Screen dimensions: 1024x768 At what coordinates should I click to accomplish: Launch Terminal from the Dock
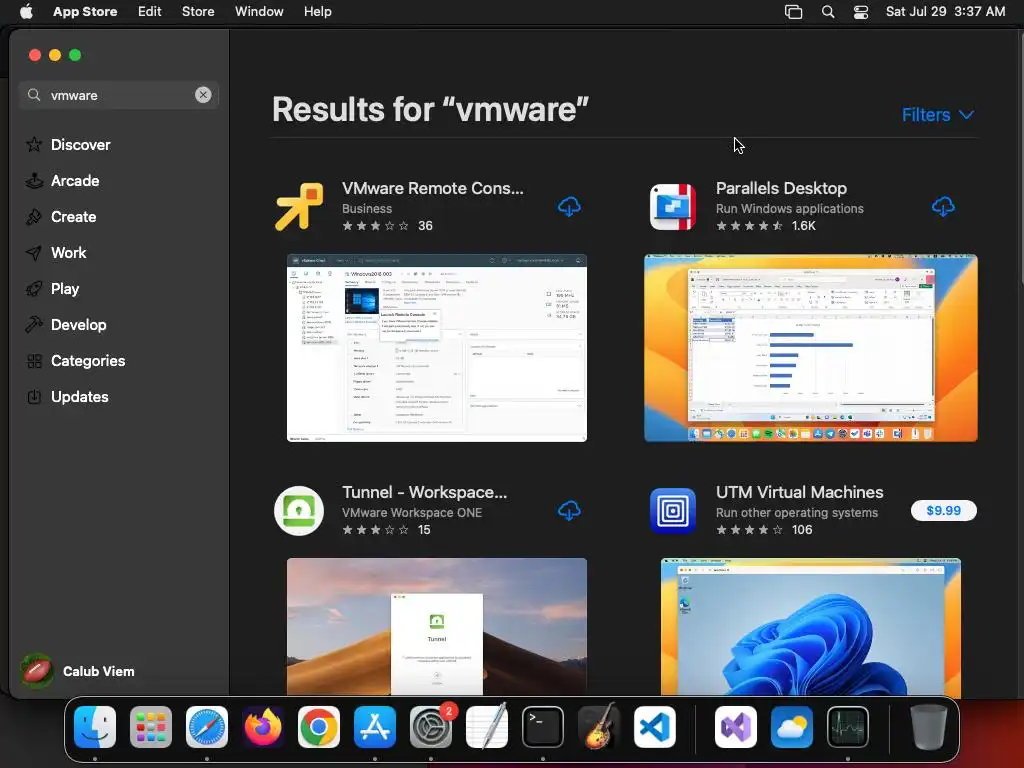coord(543,727)
